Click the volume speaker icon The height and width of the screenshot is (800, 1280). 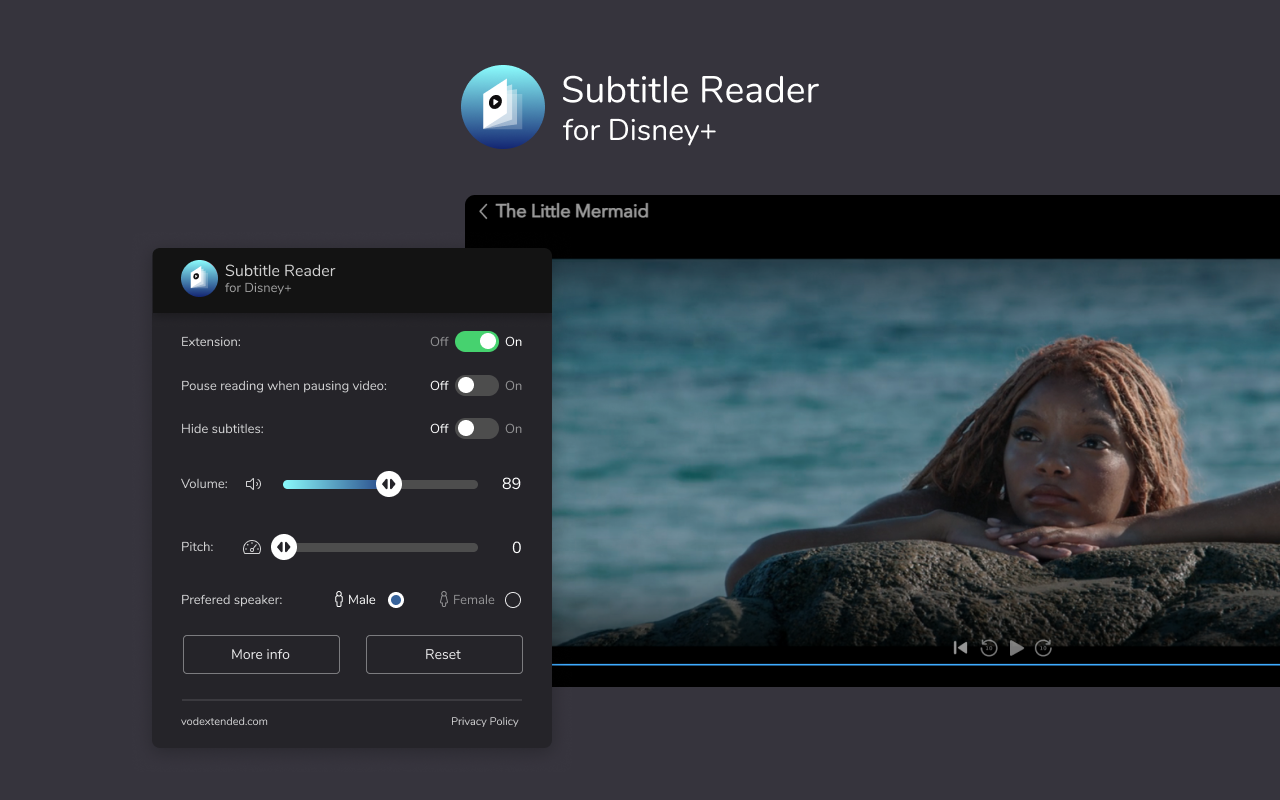pyautogui.click(x=254, y=484)
